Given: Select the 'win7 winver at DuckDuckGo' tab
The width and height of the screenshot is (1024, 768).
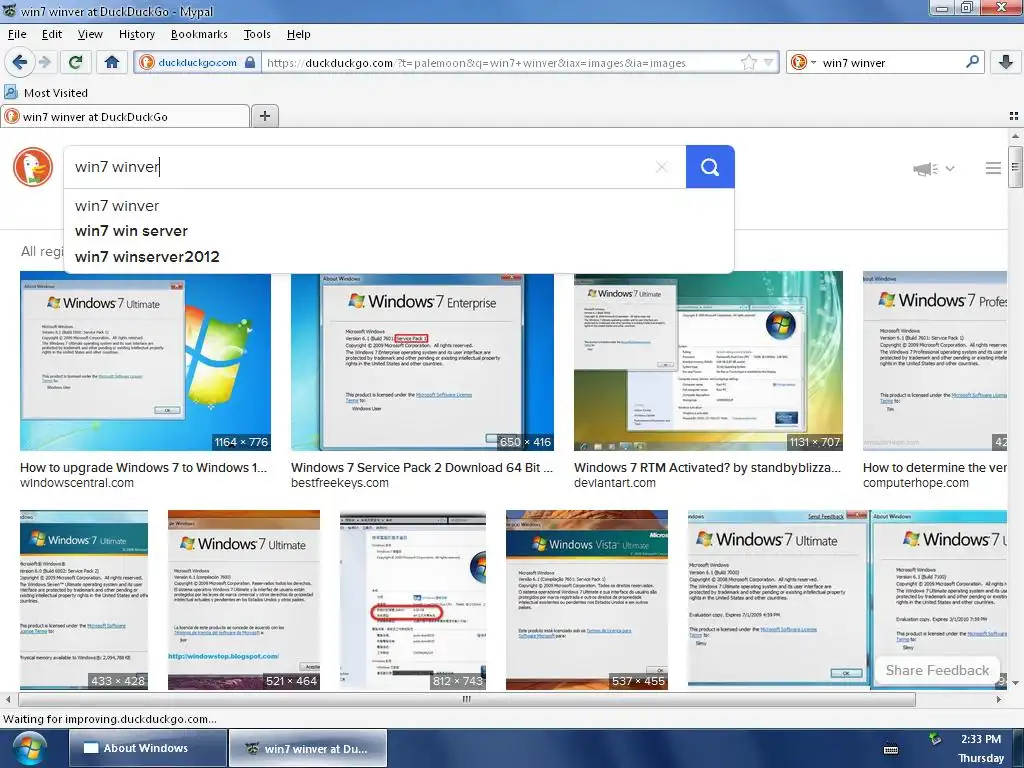Looking at the screenshot, I should click(125, 116).
